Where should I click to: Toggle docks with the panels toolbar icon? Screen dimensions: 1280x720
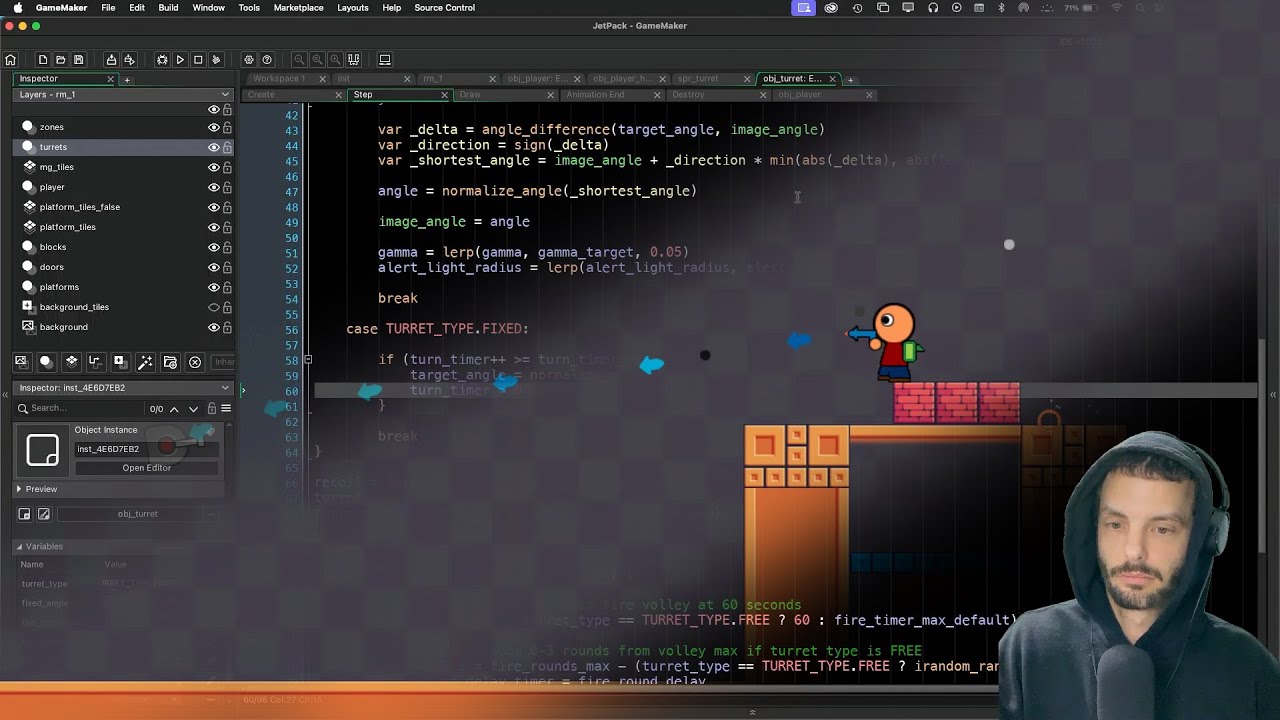[x=353, y=60]
